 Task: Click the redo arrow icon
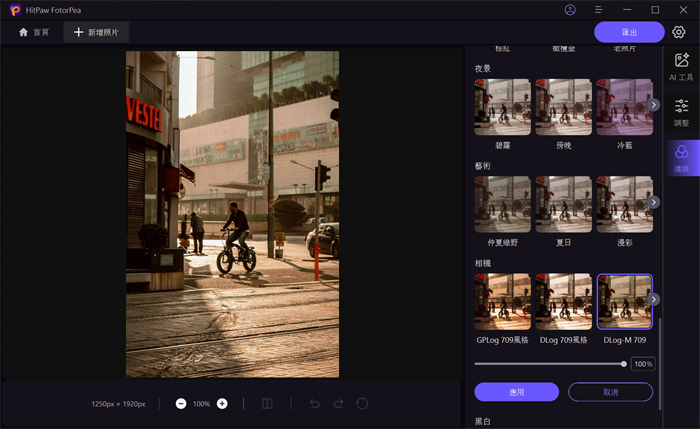[338, 404]
